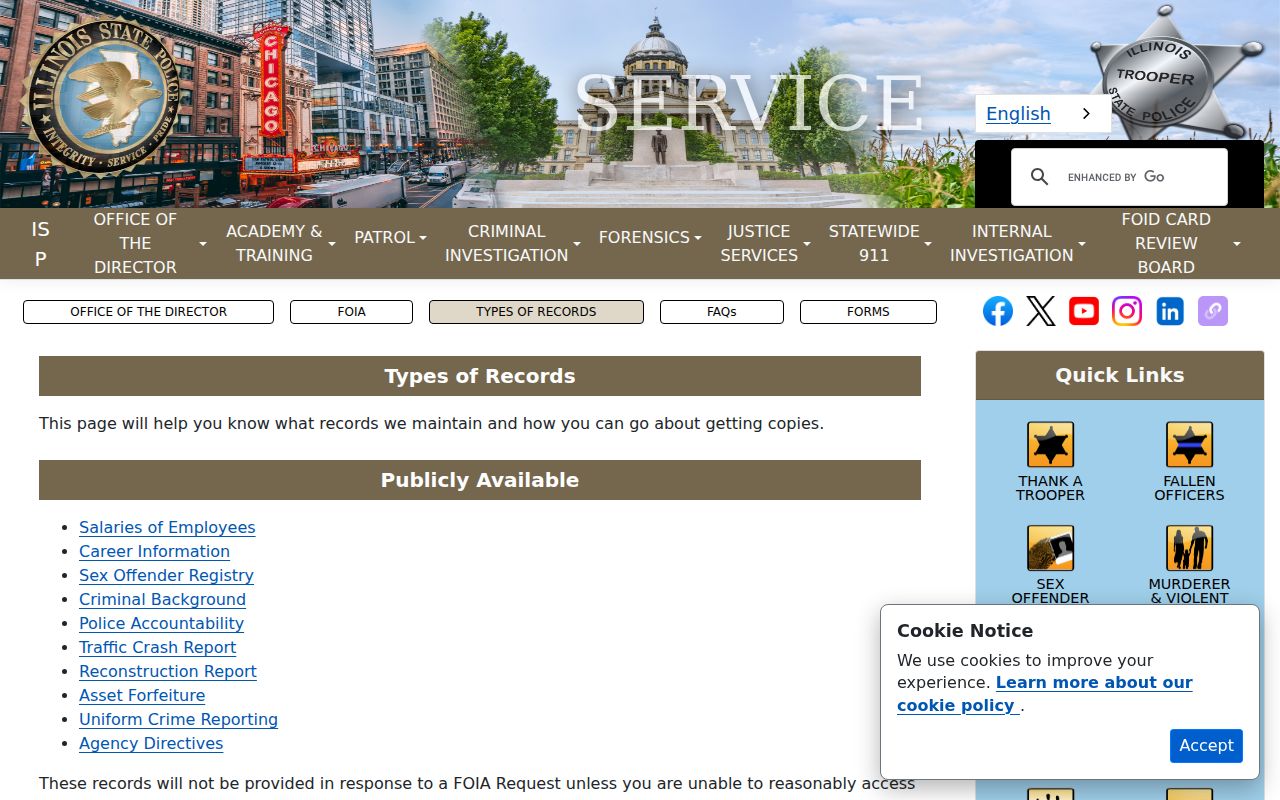Open Uniform Crime Reporting link
Image resolution: width=1280 pixels, height=800 pixels.
178,720
